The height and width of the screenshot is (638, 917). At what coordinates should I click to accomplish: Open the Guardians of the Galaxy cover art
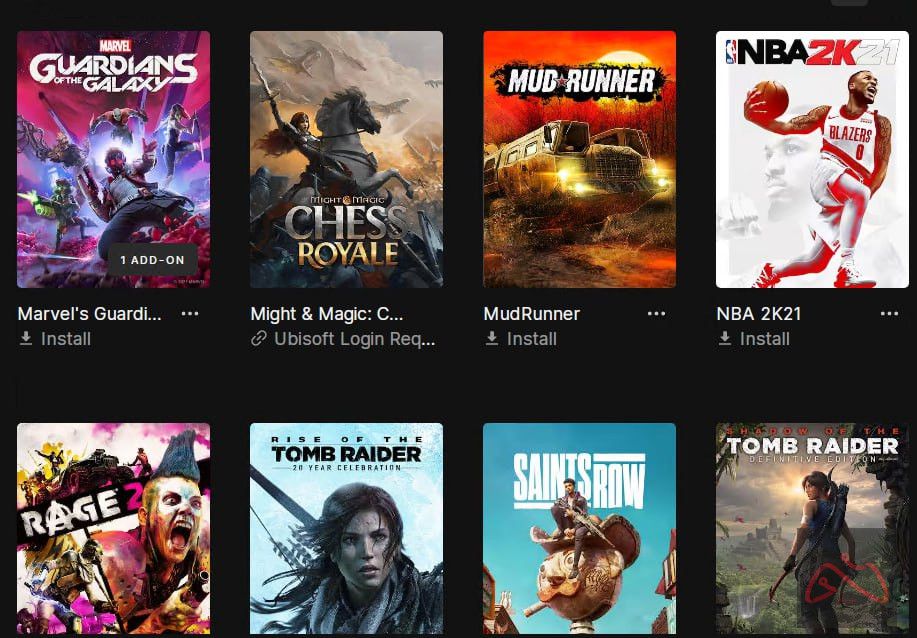(113, 159)
